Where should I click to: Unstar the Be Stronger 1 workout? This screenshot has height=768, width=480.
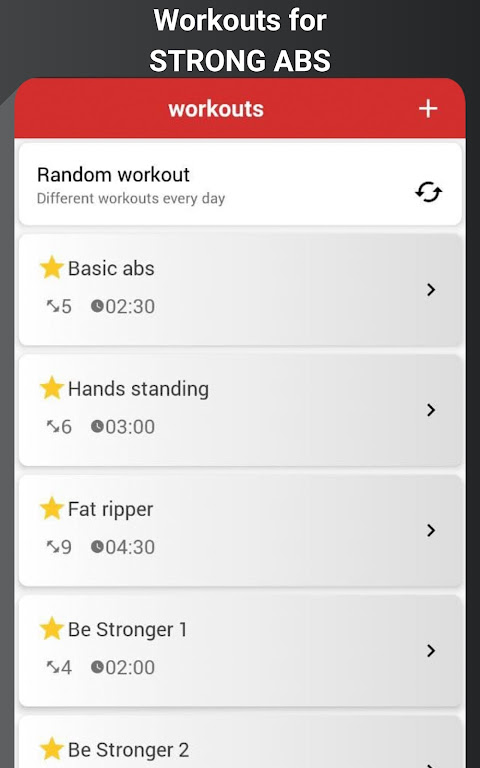click(52, 629)
